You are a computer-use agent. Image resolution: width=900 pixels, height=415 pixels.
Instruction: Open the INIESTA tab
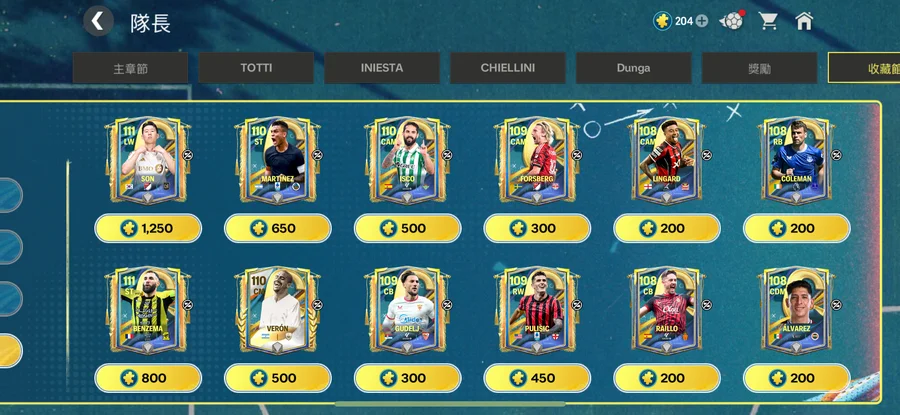pos(382,68)
